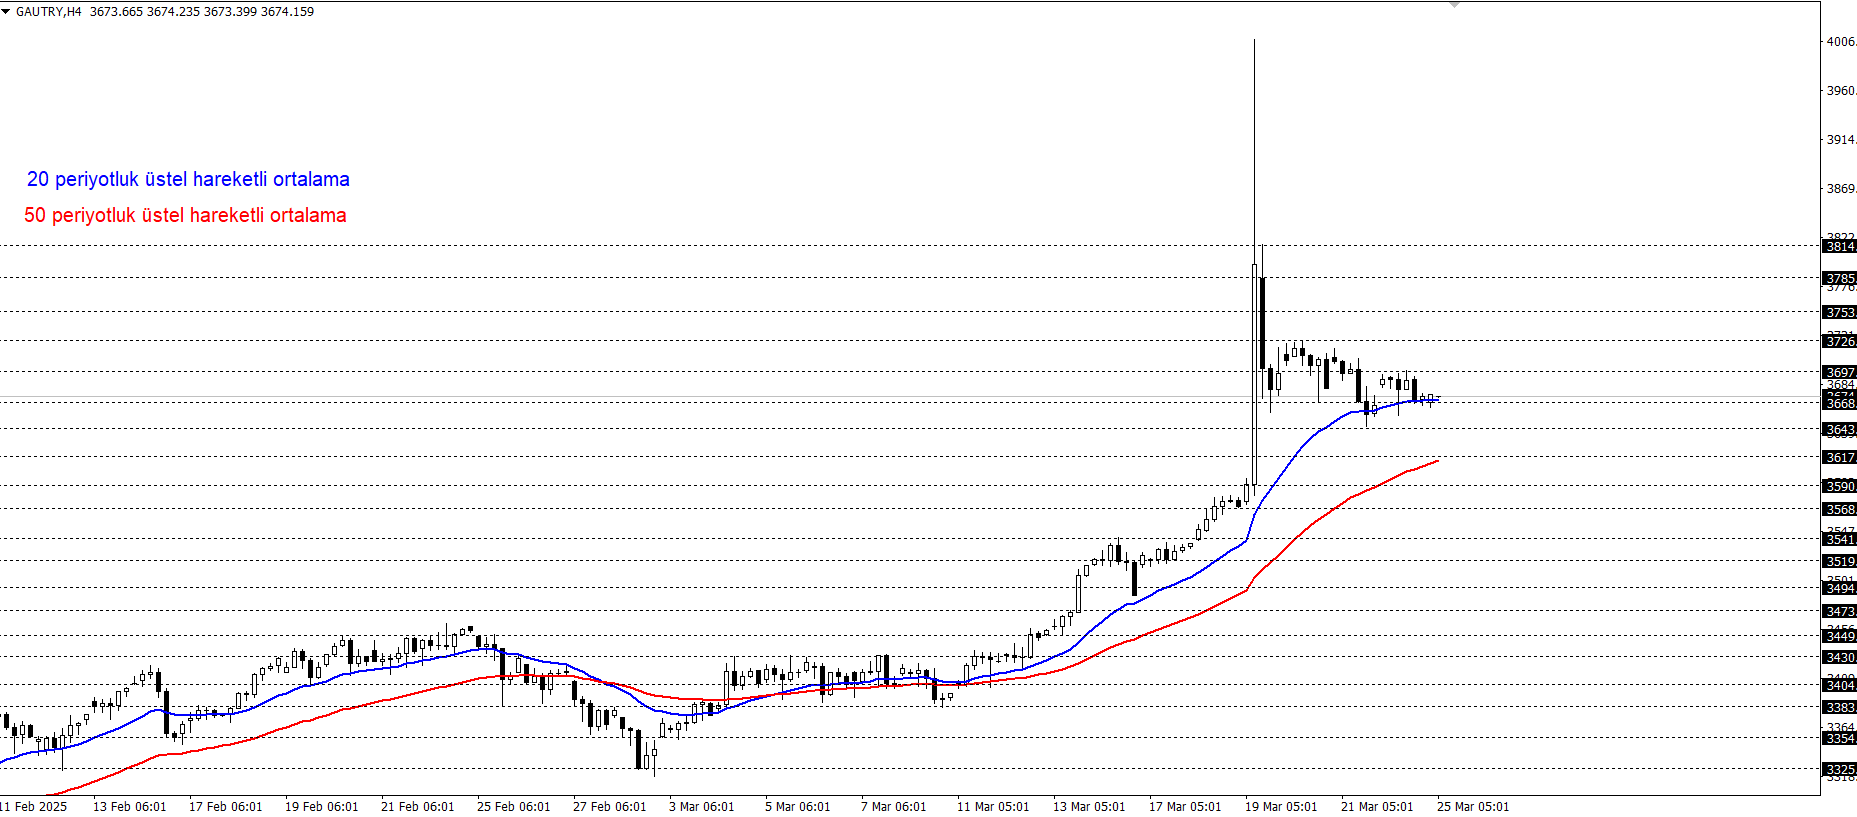Click the '17 Mar 05:01' time axis label

[x=1184, y=807]
